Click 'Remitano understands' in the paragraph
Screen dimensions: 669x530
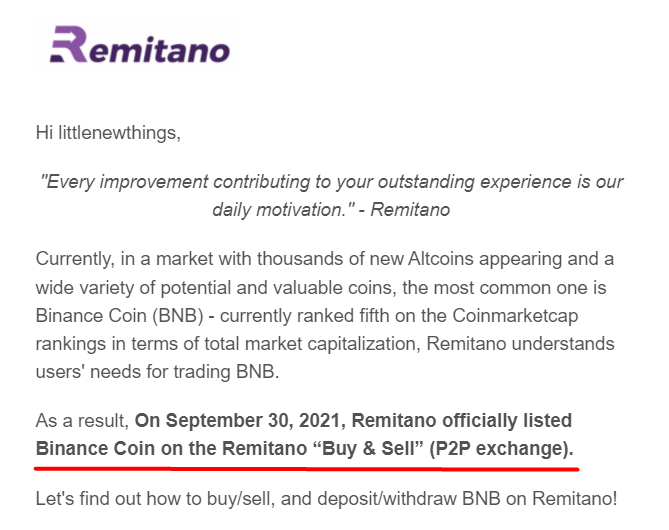click(521, 344)
